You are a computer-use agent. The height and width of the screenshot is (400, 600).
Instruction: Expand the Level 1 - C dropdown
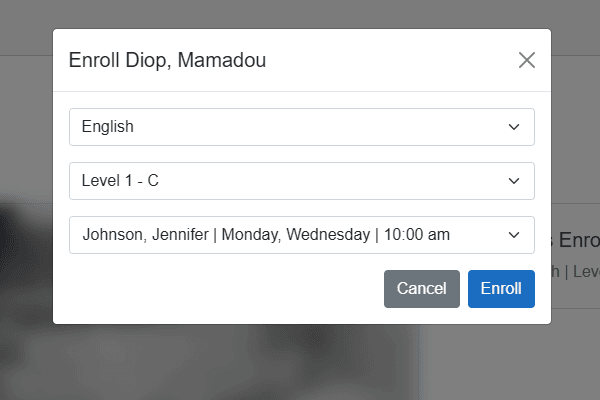point(302,181)
